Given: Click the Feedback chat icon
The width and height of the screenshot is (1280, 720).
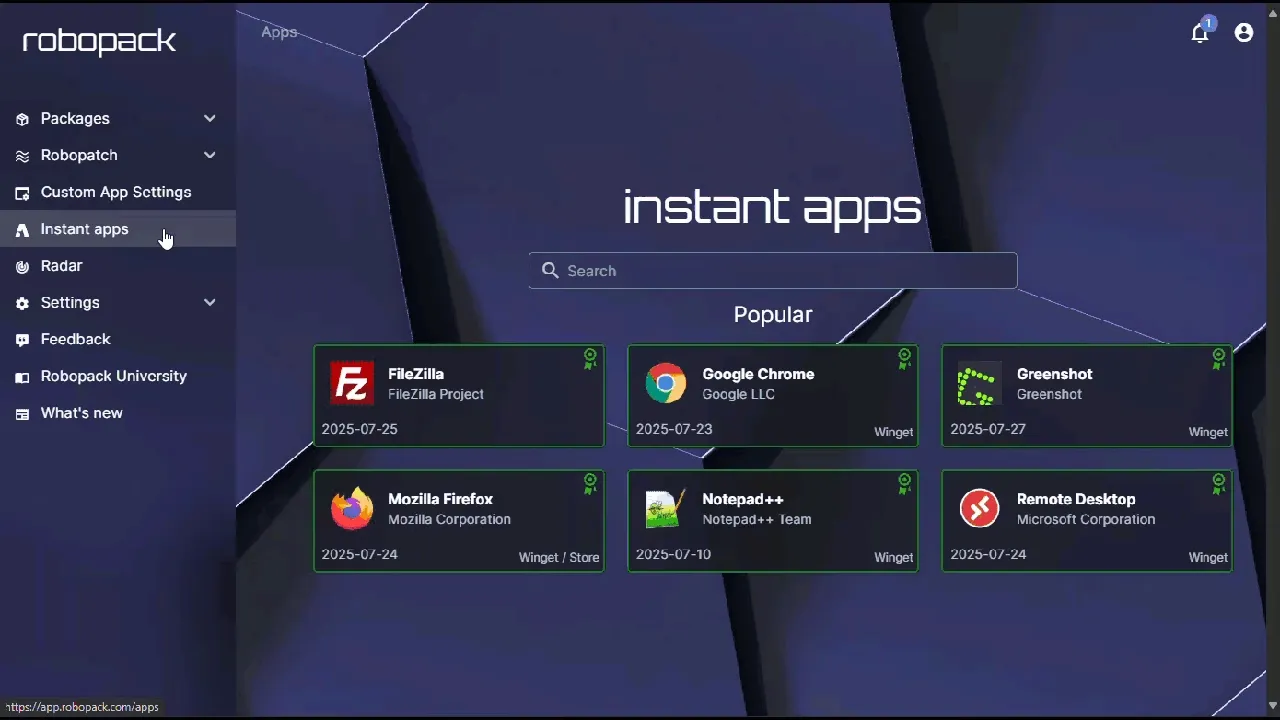Looking at the screenshot, I should pyautogui.click(x=22, y=340).
